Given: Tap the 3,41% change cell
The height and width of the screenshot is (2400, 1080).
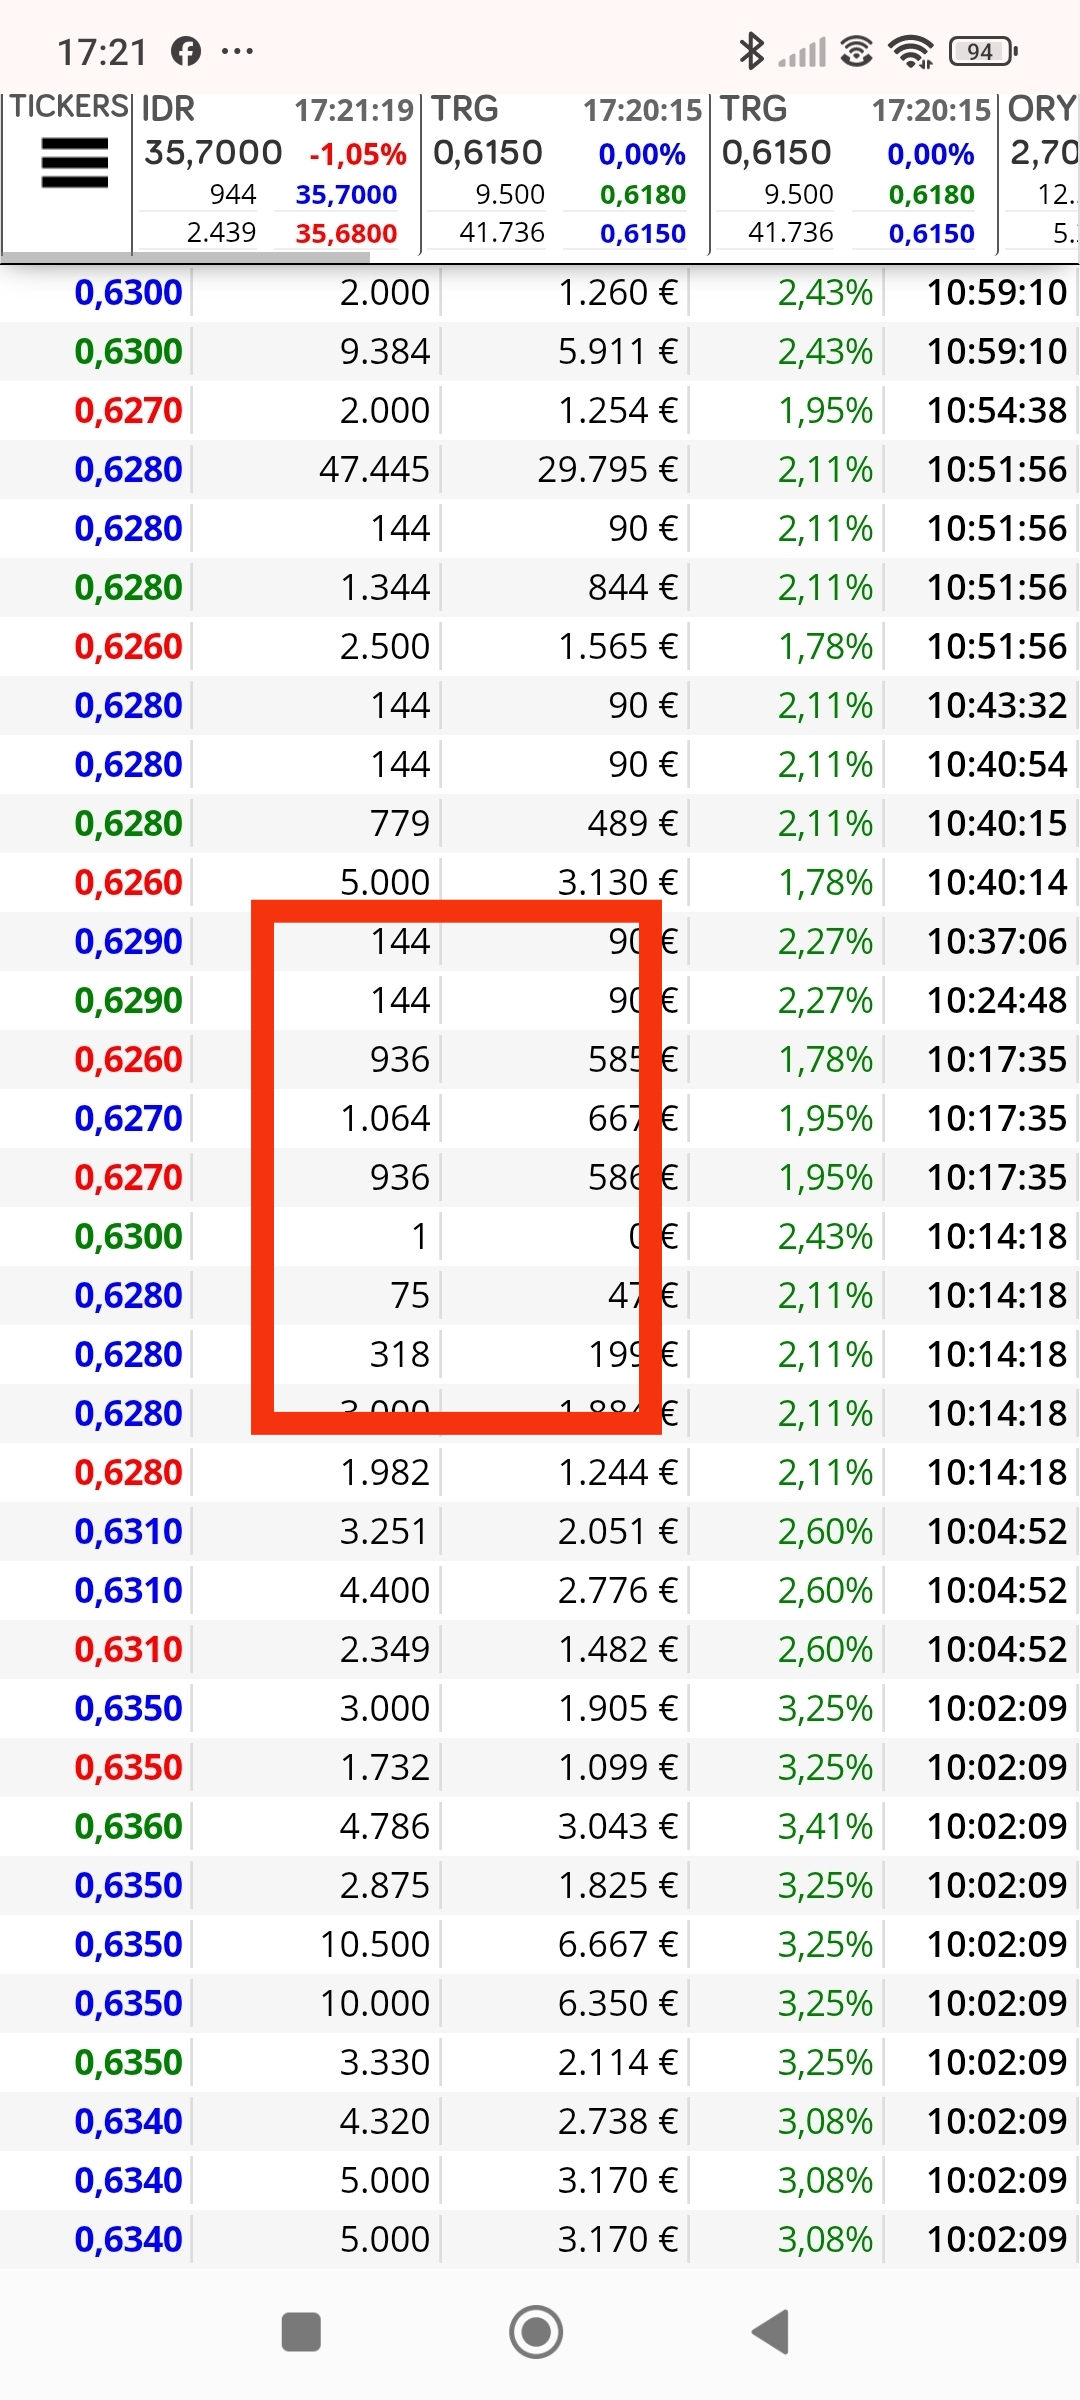Looking at the screenshot, I should point(825,1826).
